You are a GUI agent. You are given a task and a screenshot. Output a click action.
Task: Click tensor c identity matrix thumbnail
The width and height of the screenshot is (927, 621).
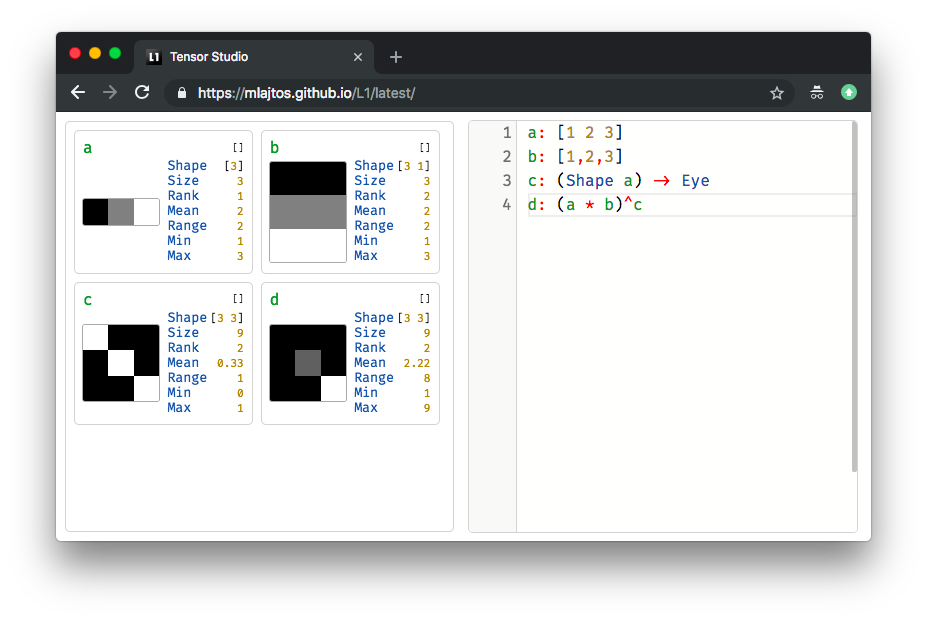(121, 363)
